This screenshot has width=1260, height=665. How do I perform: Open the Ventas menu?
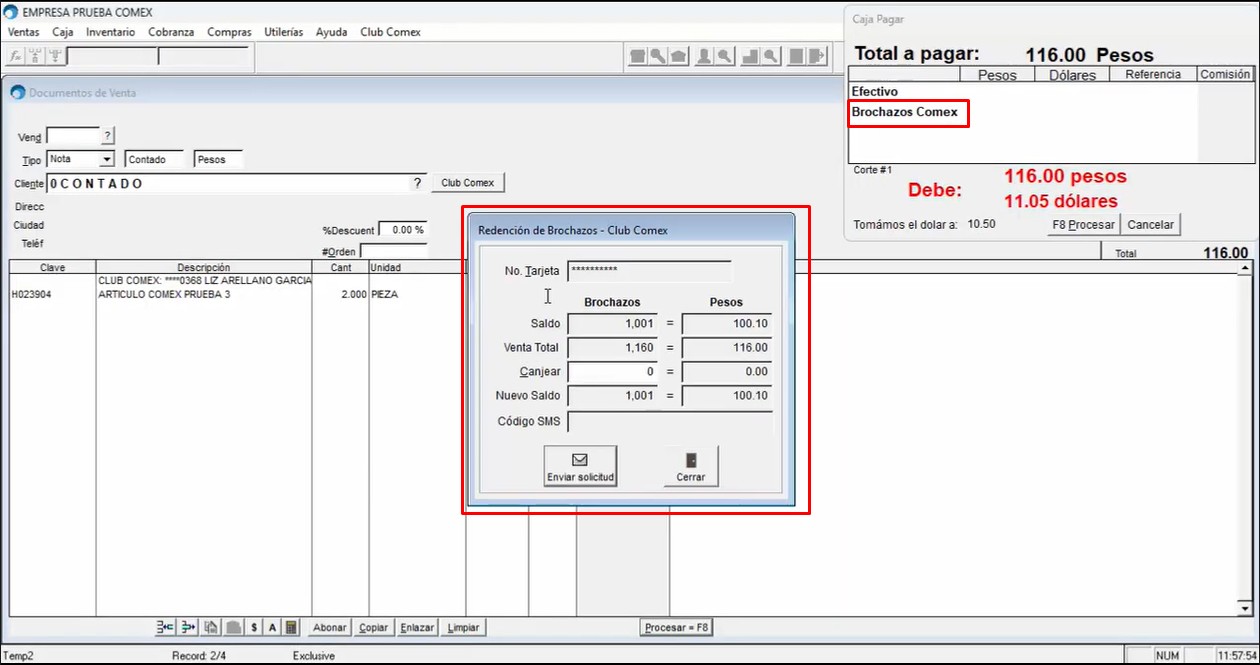coord(24,32)
